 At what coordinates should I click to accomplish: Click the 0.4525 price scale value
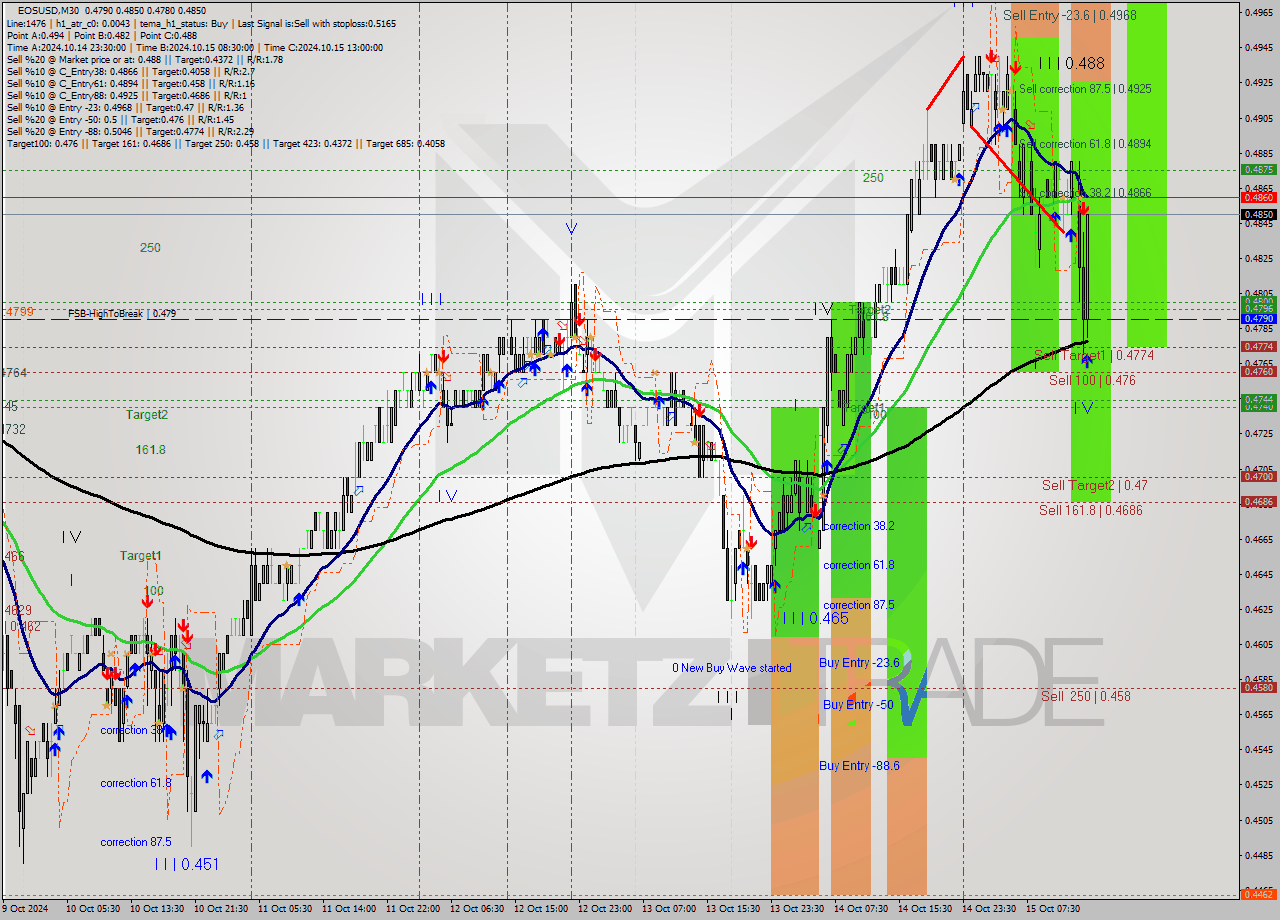point(1258,785)
